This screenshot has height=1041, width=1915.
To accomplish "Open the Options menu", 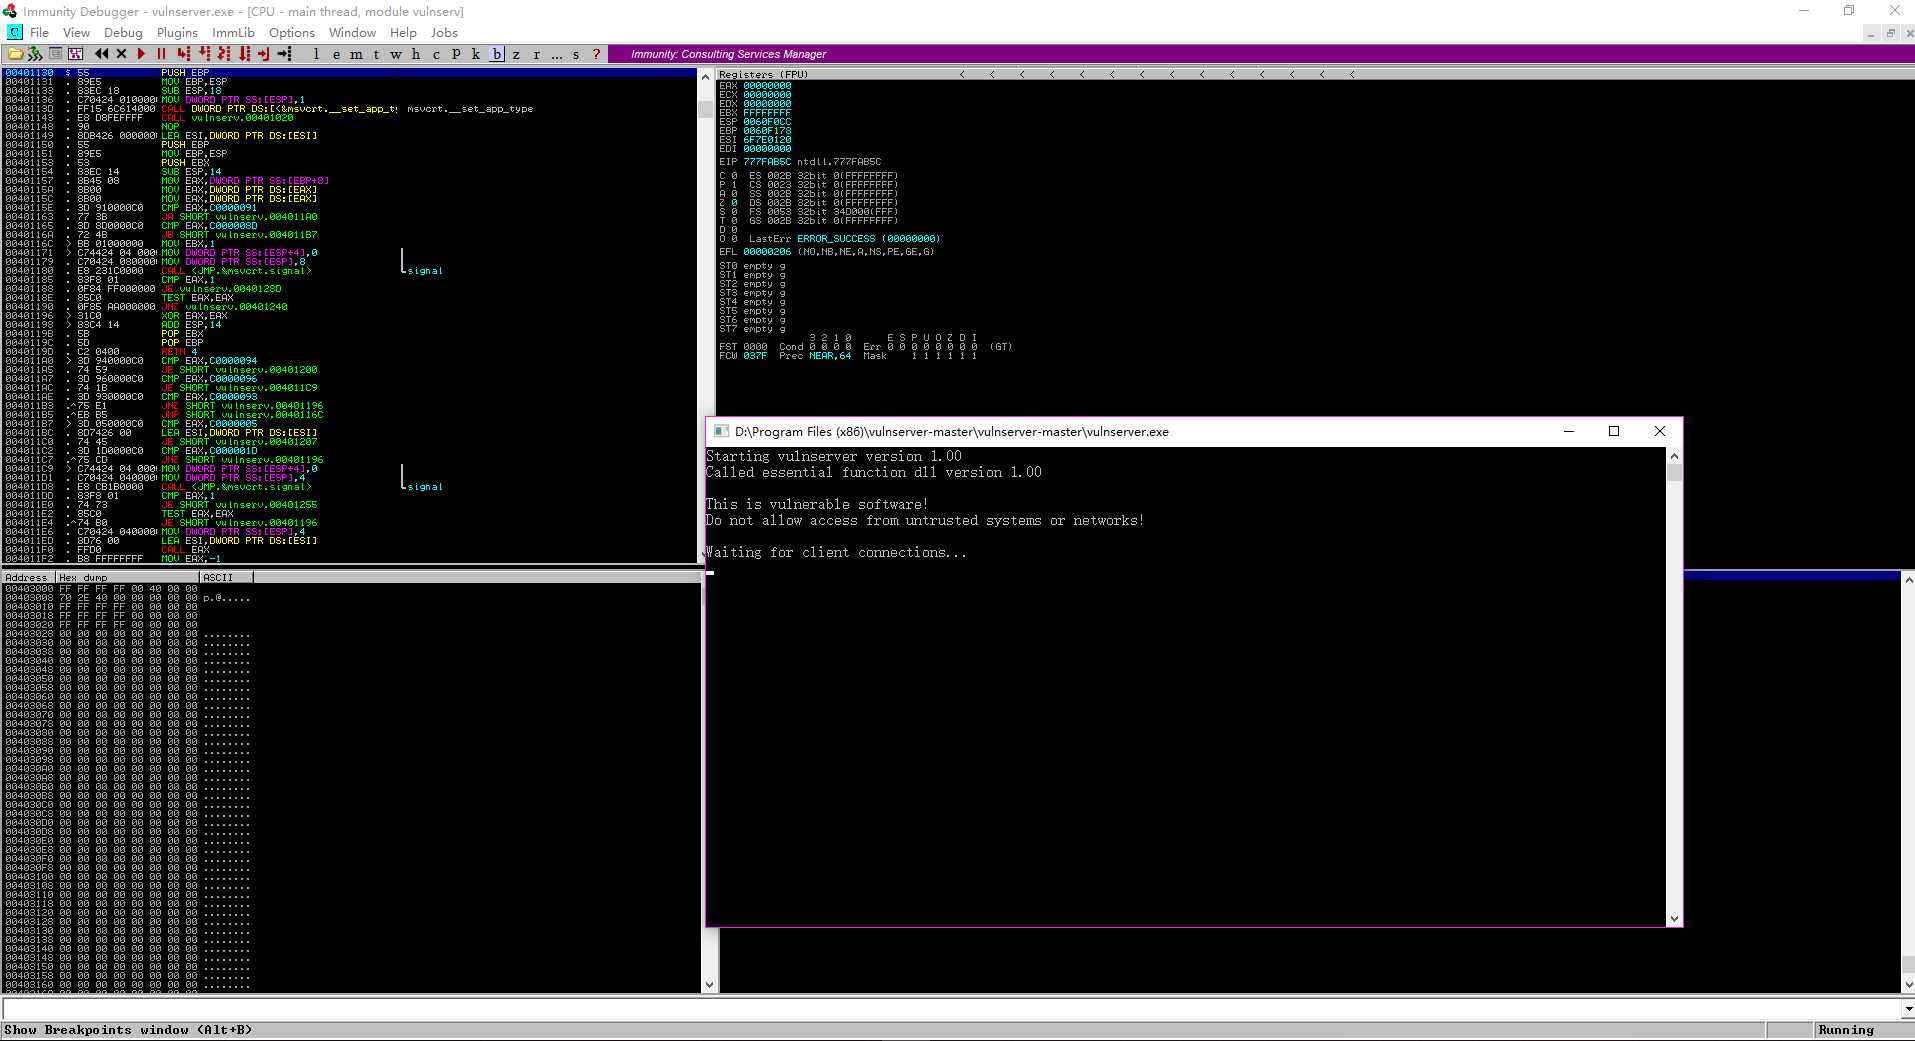I will [292, 33].
